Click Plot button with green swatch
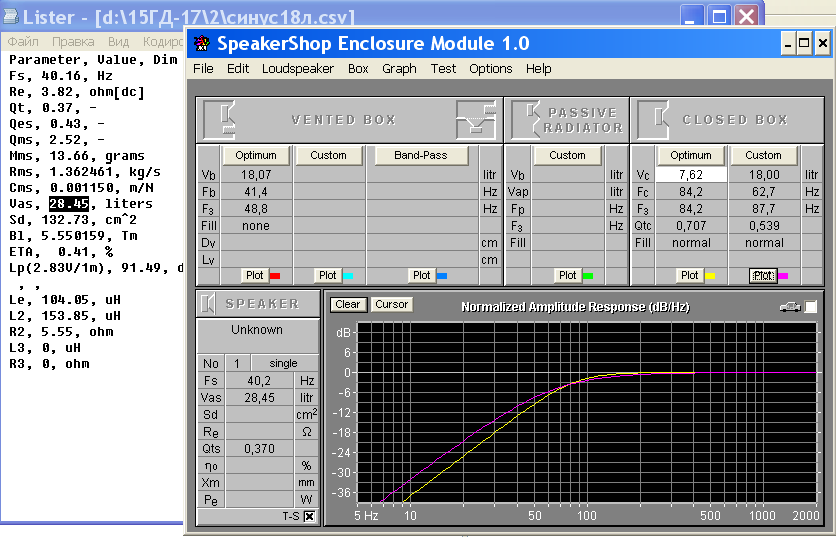836x537 pixels. (x=567, y=275)
